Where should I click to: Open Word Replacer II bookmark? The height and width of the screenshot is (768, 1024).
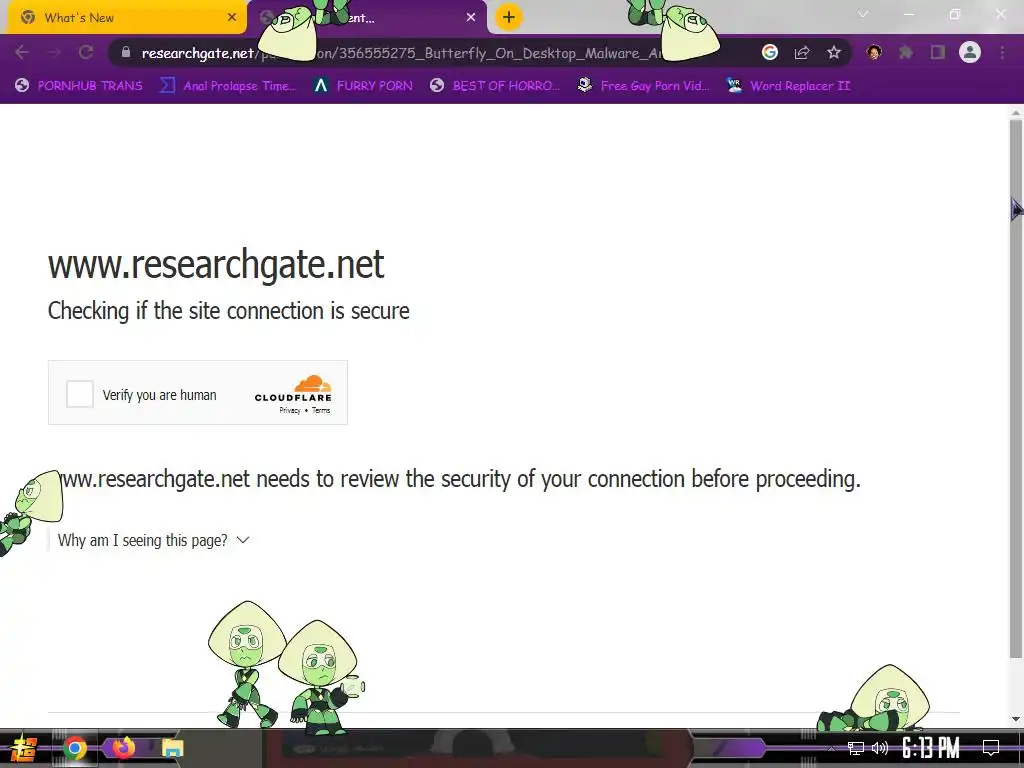point(788,86)
